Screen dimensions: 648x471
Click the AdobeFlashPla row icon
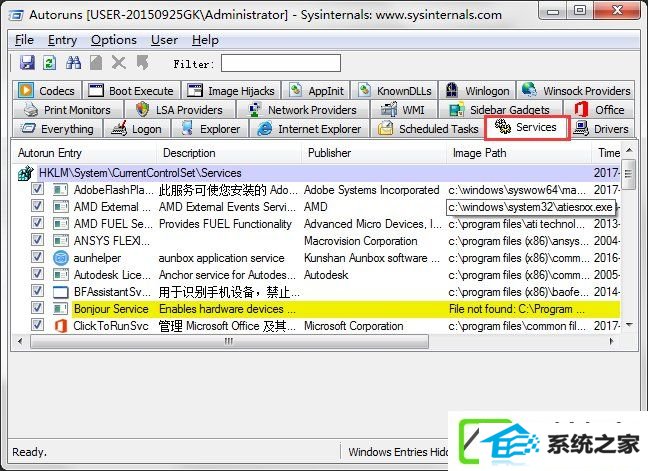[61, 190]
